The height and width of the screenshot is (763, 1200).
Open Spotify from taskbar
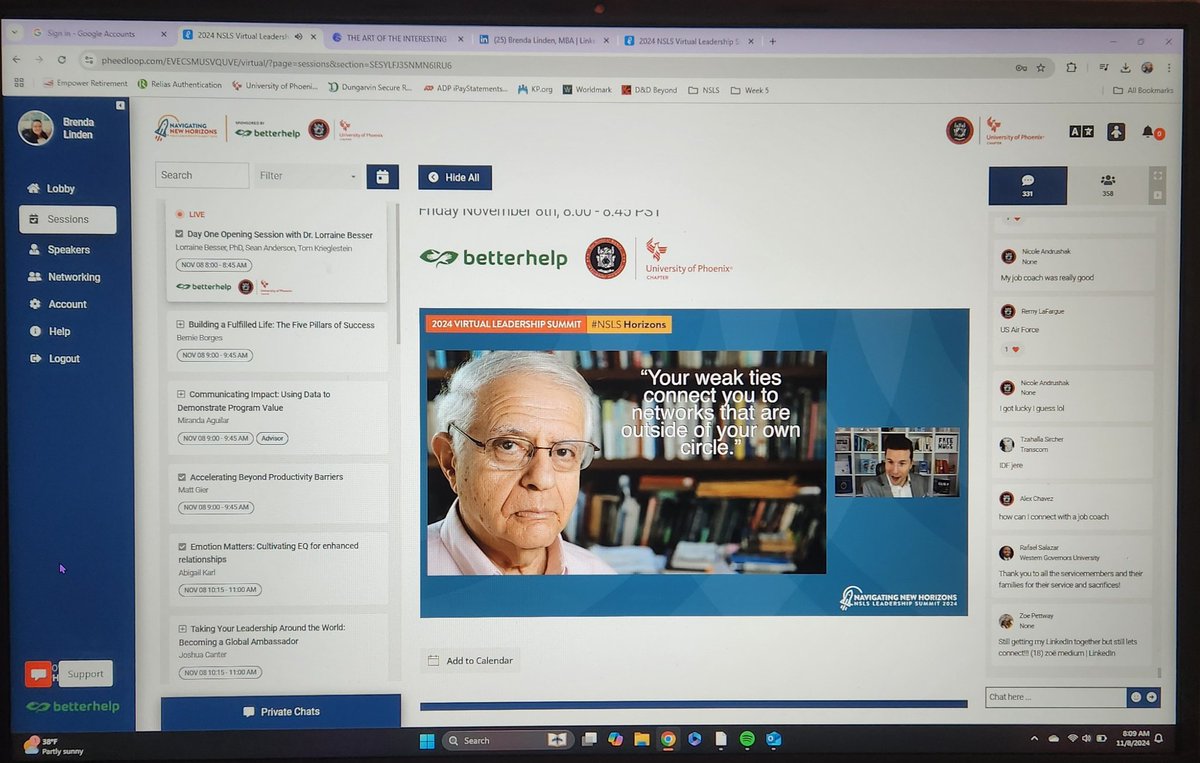746,740
